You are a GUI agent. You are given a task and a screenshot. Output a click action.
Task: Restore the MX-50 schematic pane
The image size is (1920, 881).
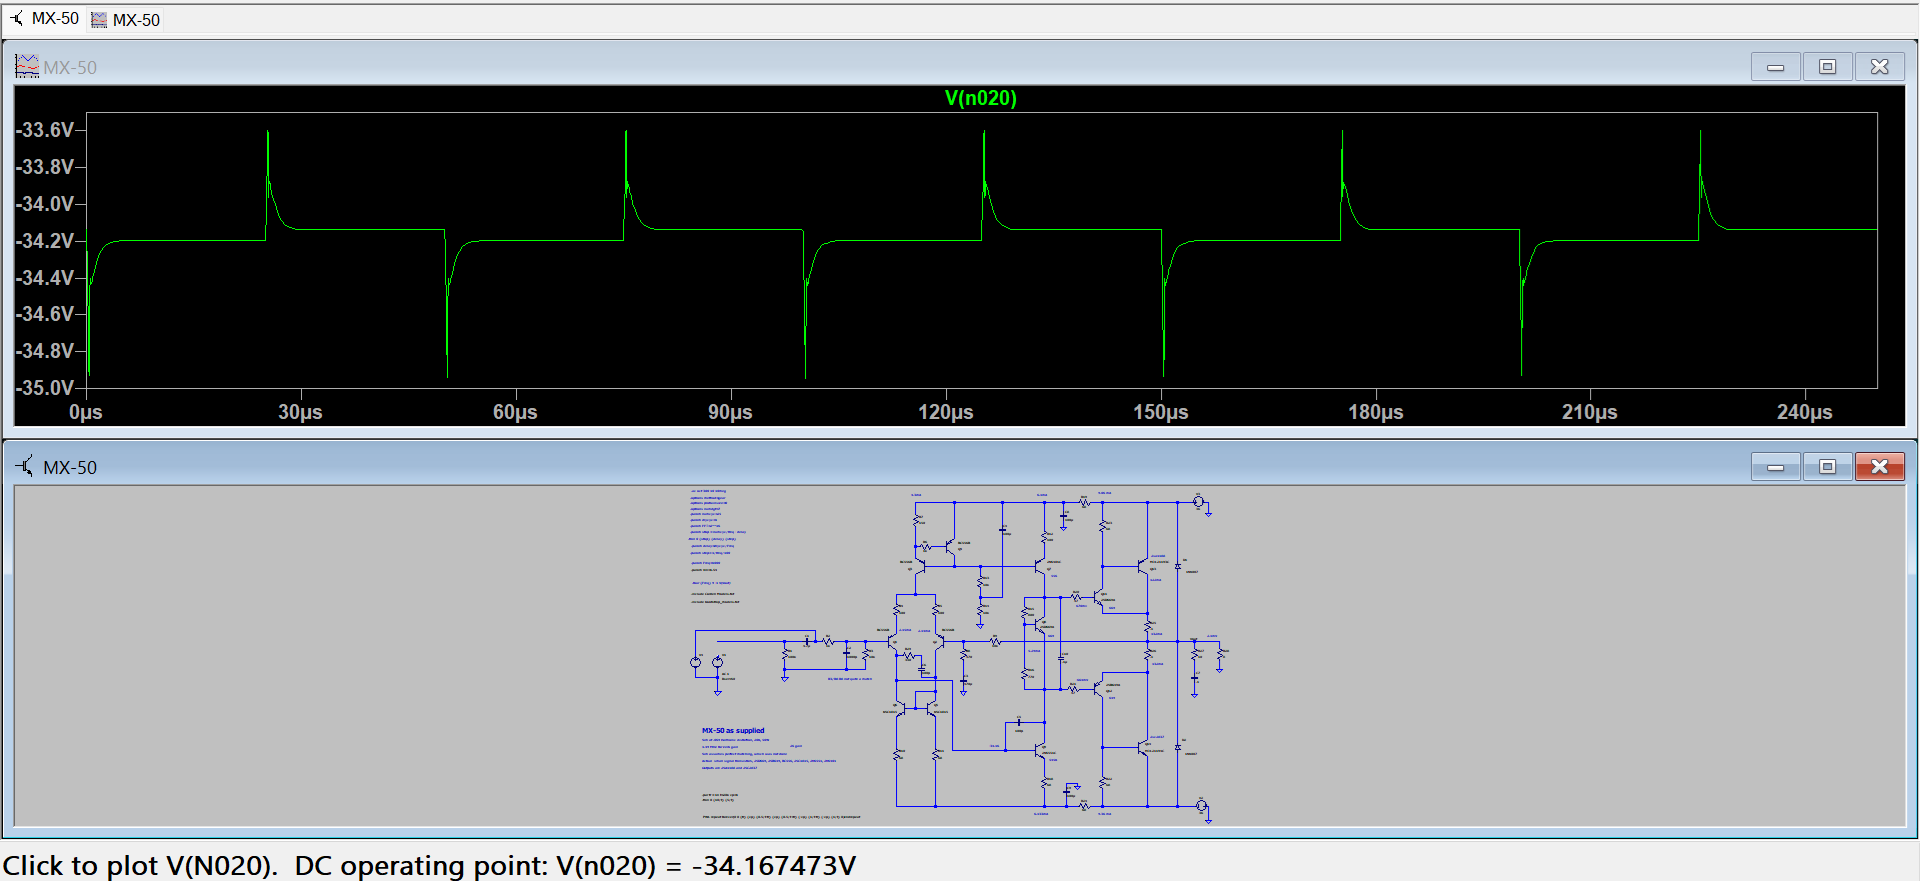[1828, 467]
